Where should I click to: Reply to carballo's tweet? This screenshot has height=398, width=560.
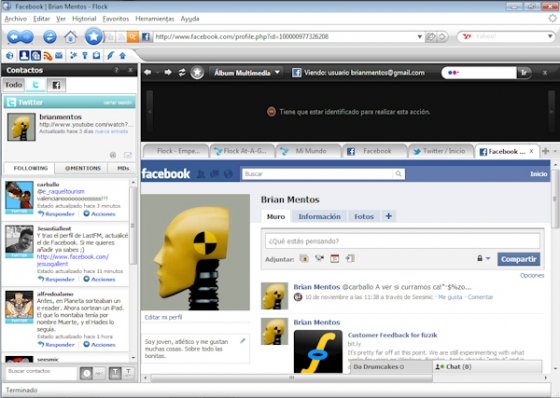(56, 214)
